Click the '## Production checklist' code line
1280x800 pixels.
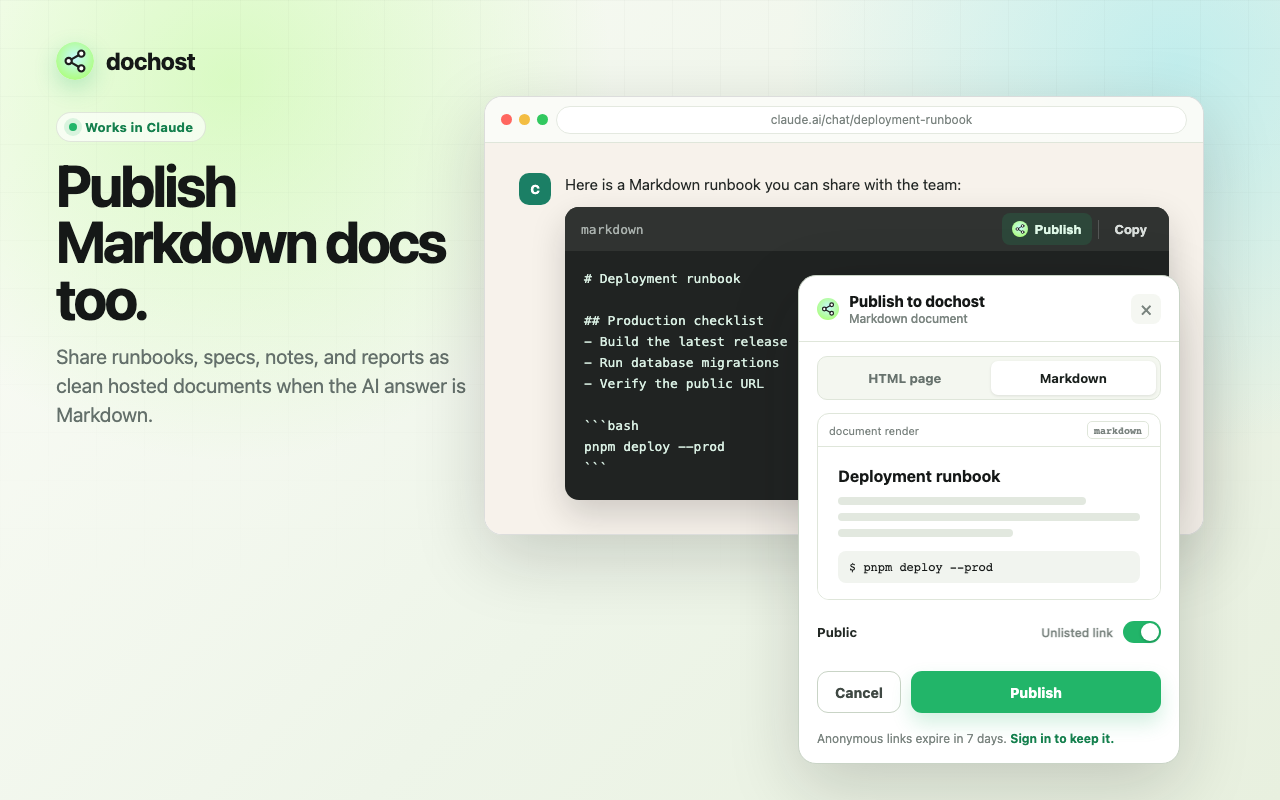coord(674,320)
